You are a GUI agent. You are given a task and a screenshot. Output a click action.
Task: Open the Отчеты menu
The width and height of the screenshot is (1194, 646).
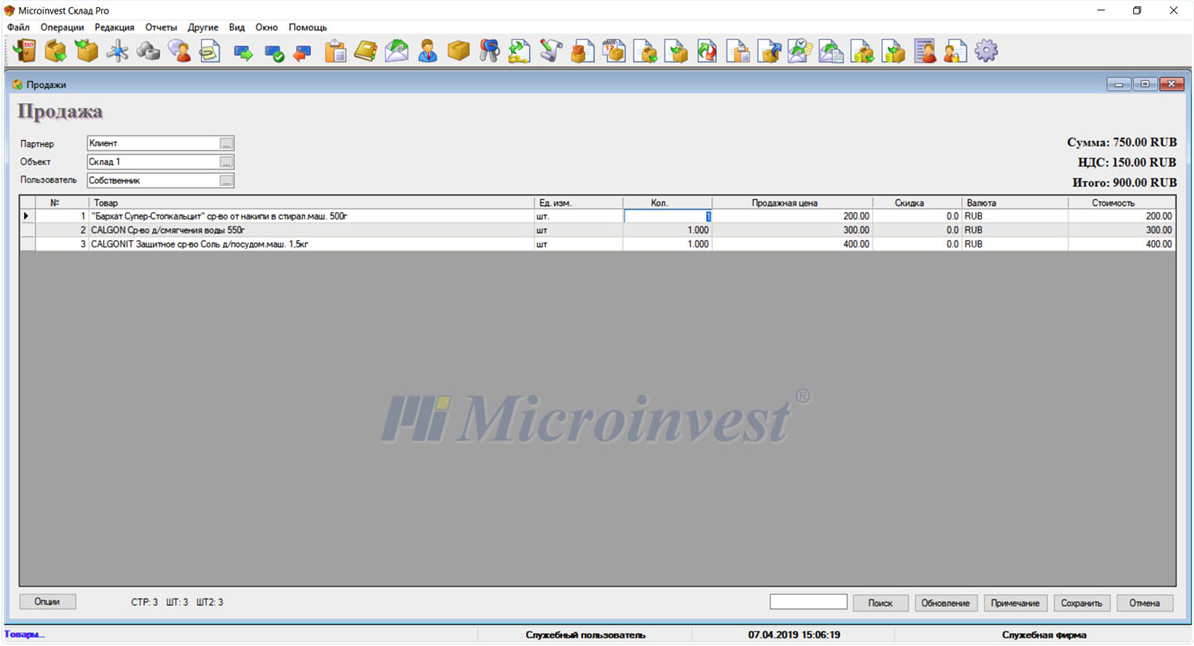pos(160,27)
